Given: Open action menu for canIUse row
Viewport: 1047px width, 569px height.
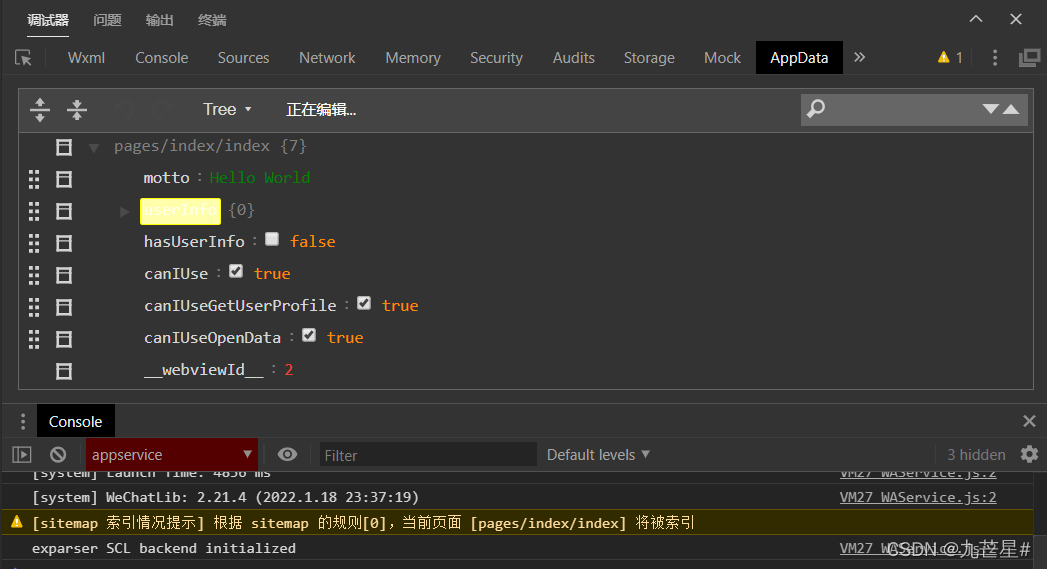Looking at the screenshot, I should tap(64, 275).
